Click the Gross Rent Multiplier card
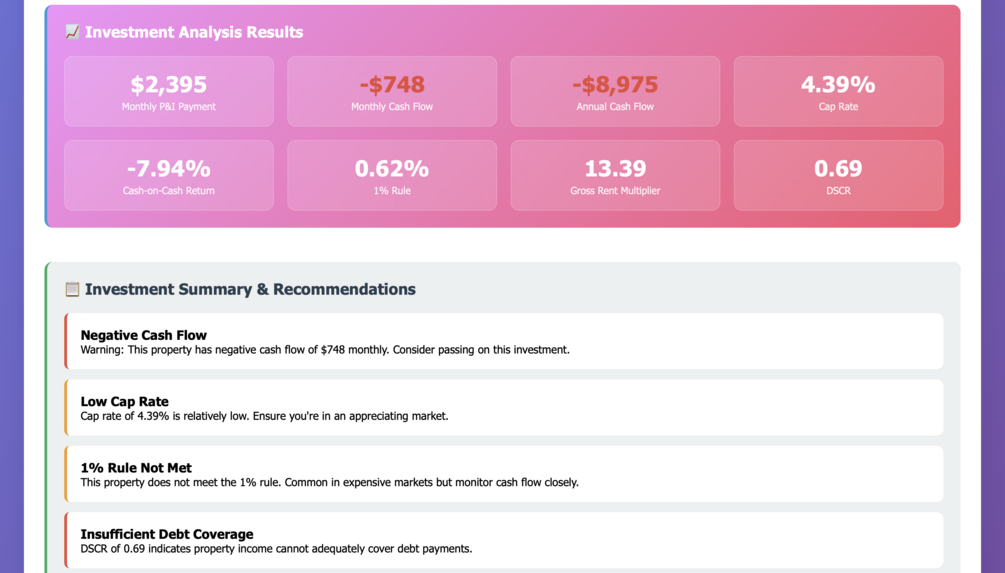Image resolution: width=1005 pixels, height=573 pixels. (x=615, y=176)
